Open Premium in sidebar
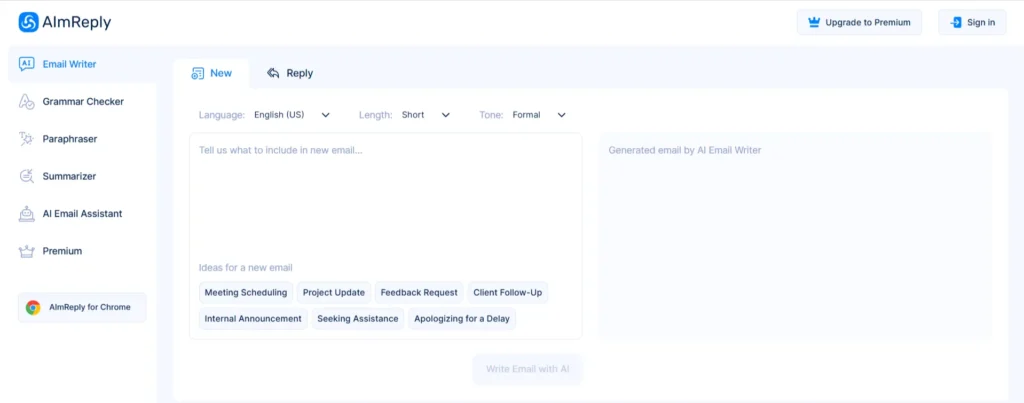The height and width of the screenshot is (403, 1024). [x=82, y=251]
